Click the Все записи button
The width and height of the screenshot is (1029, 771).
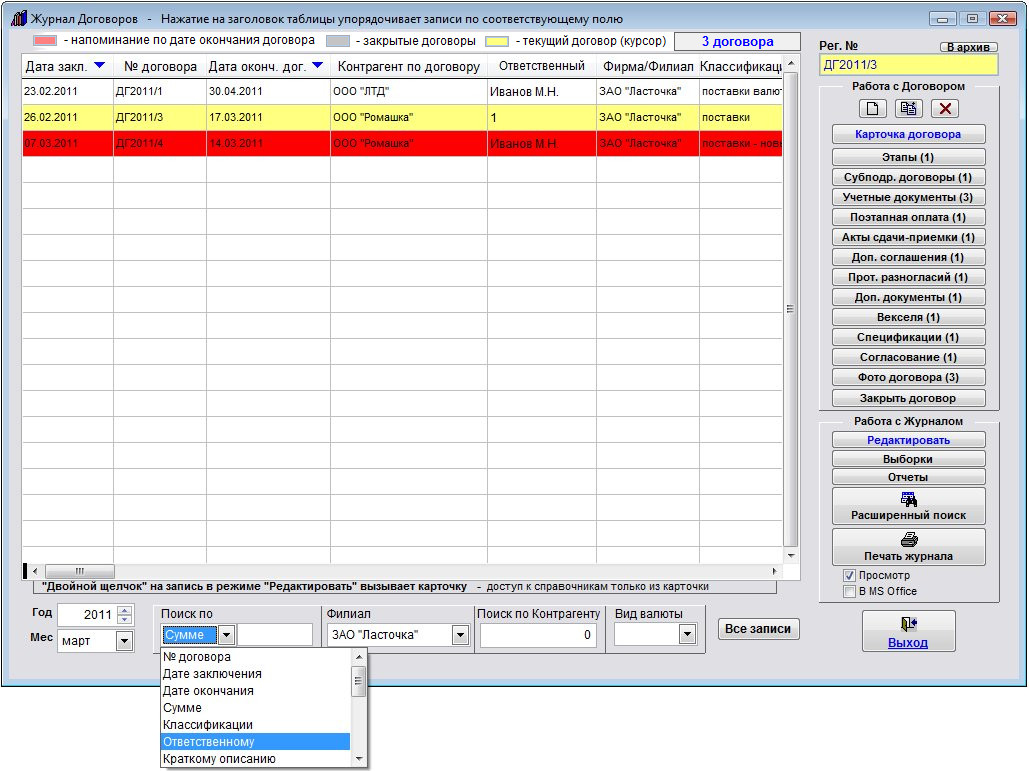[x=758, y=629]
